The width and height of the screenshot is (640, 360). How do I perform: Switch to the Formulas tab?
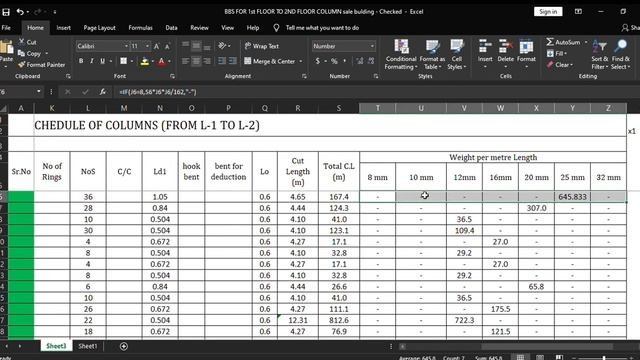pos(140,28)
